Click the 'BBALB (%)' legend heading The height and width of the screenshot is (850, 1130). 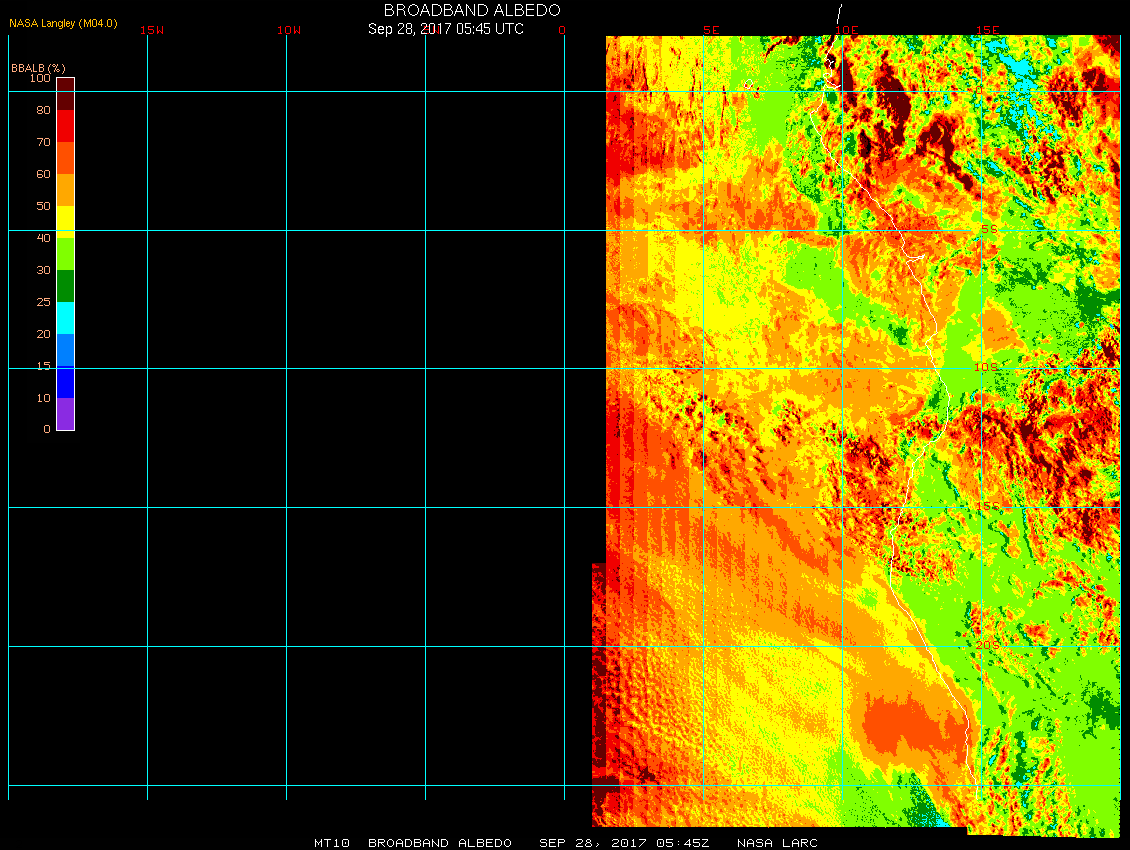tap(38, 68)
